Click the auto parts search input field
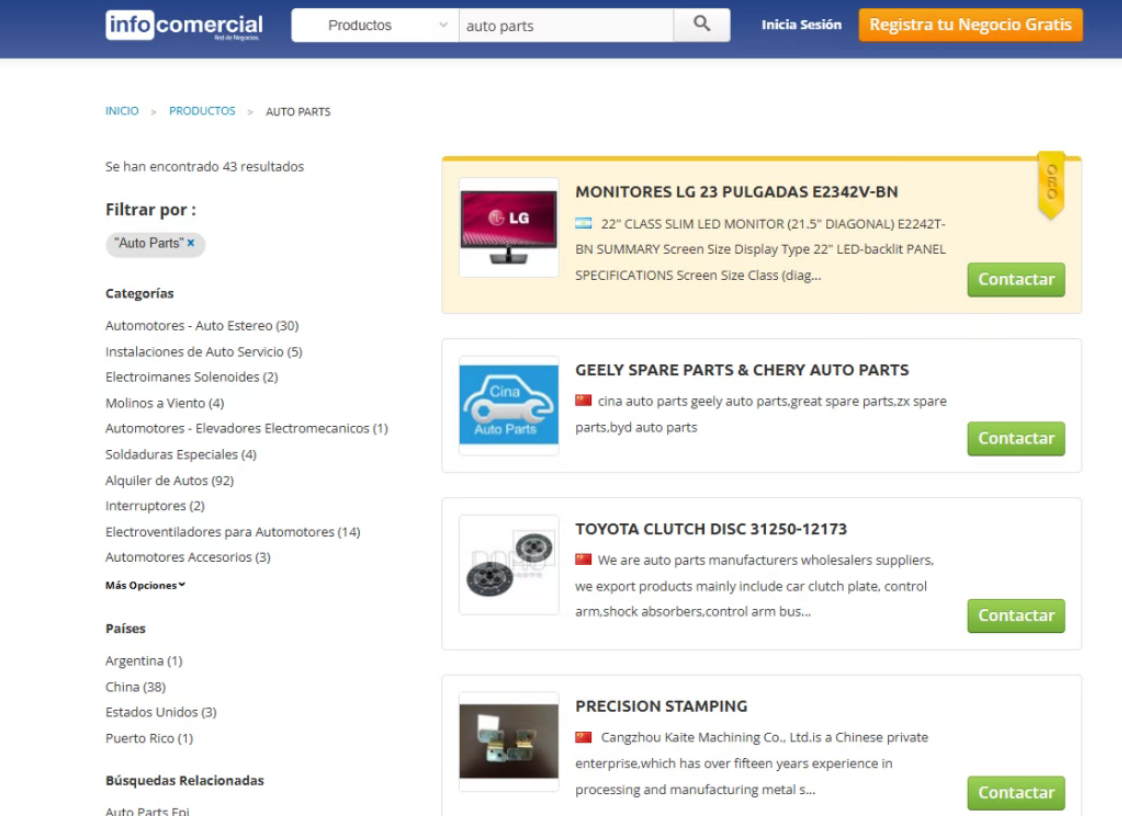This screenshot has height=816, width=1122. (x=565, y=26)
